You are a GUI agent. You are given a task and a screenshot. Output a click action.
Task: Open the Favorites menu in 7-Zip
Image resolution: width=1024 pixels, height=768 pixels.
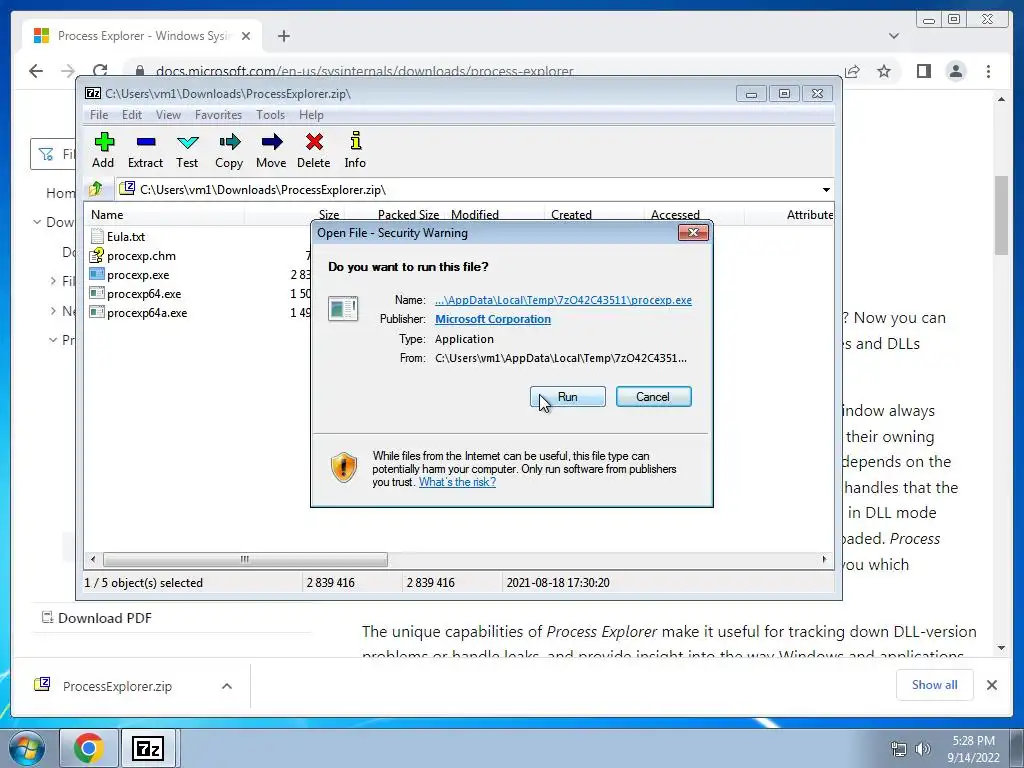point(218,115)
